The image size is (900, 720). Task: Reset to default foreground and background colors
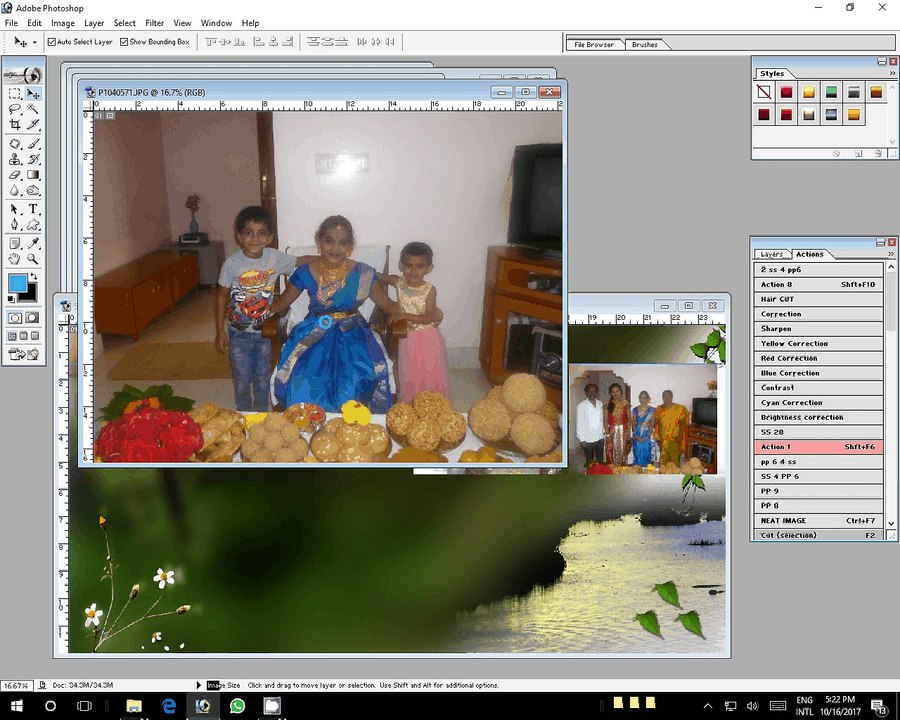tap(11, 299)
